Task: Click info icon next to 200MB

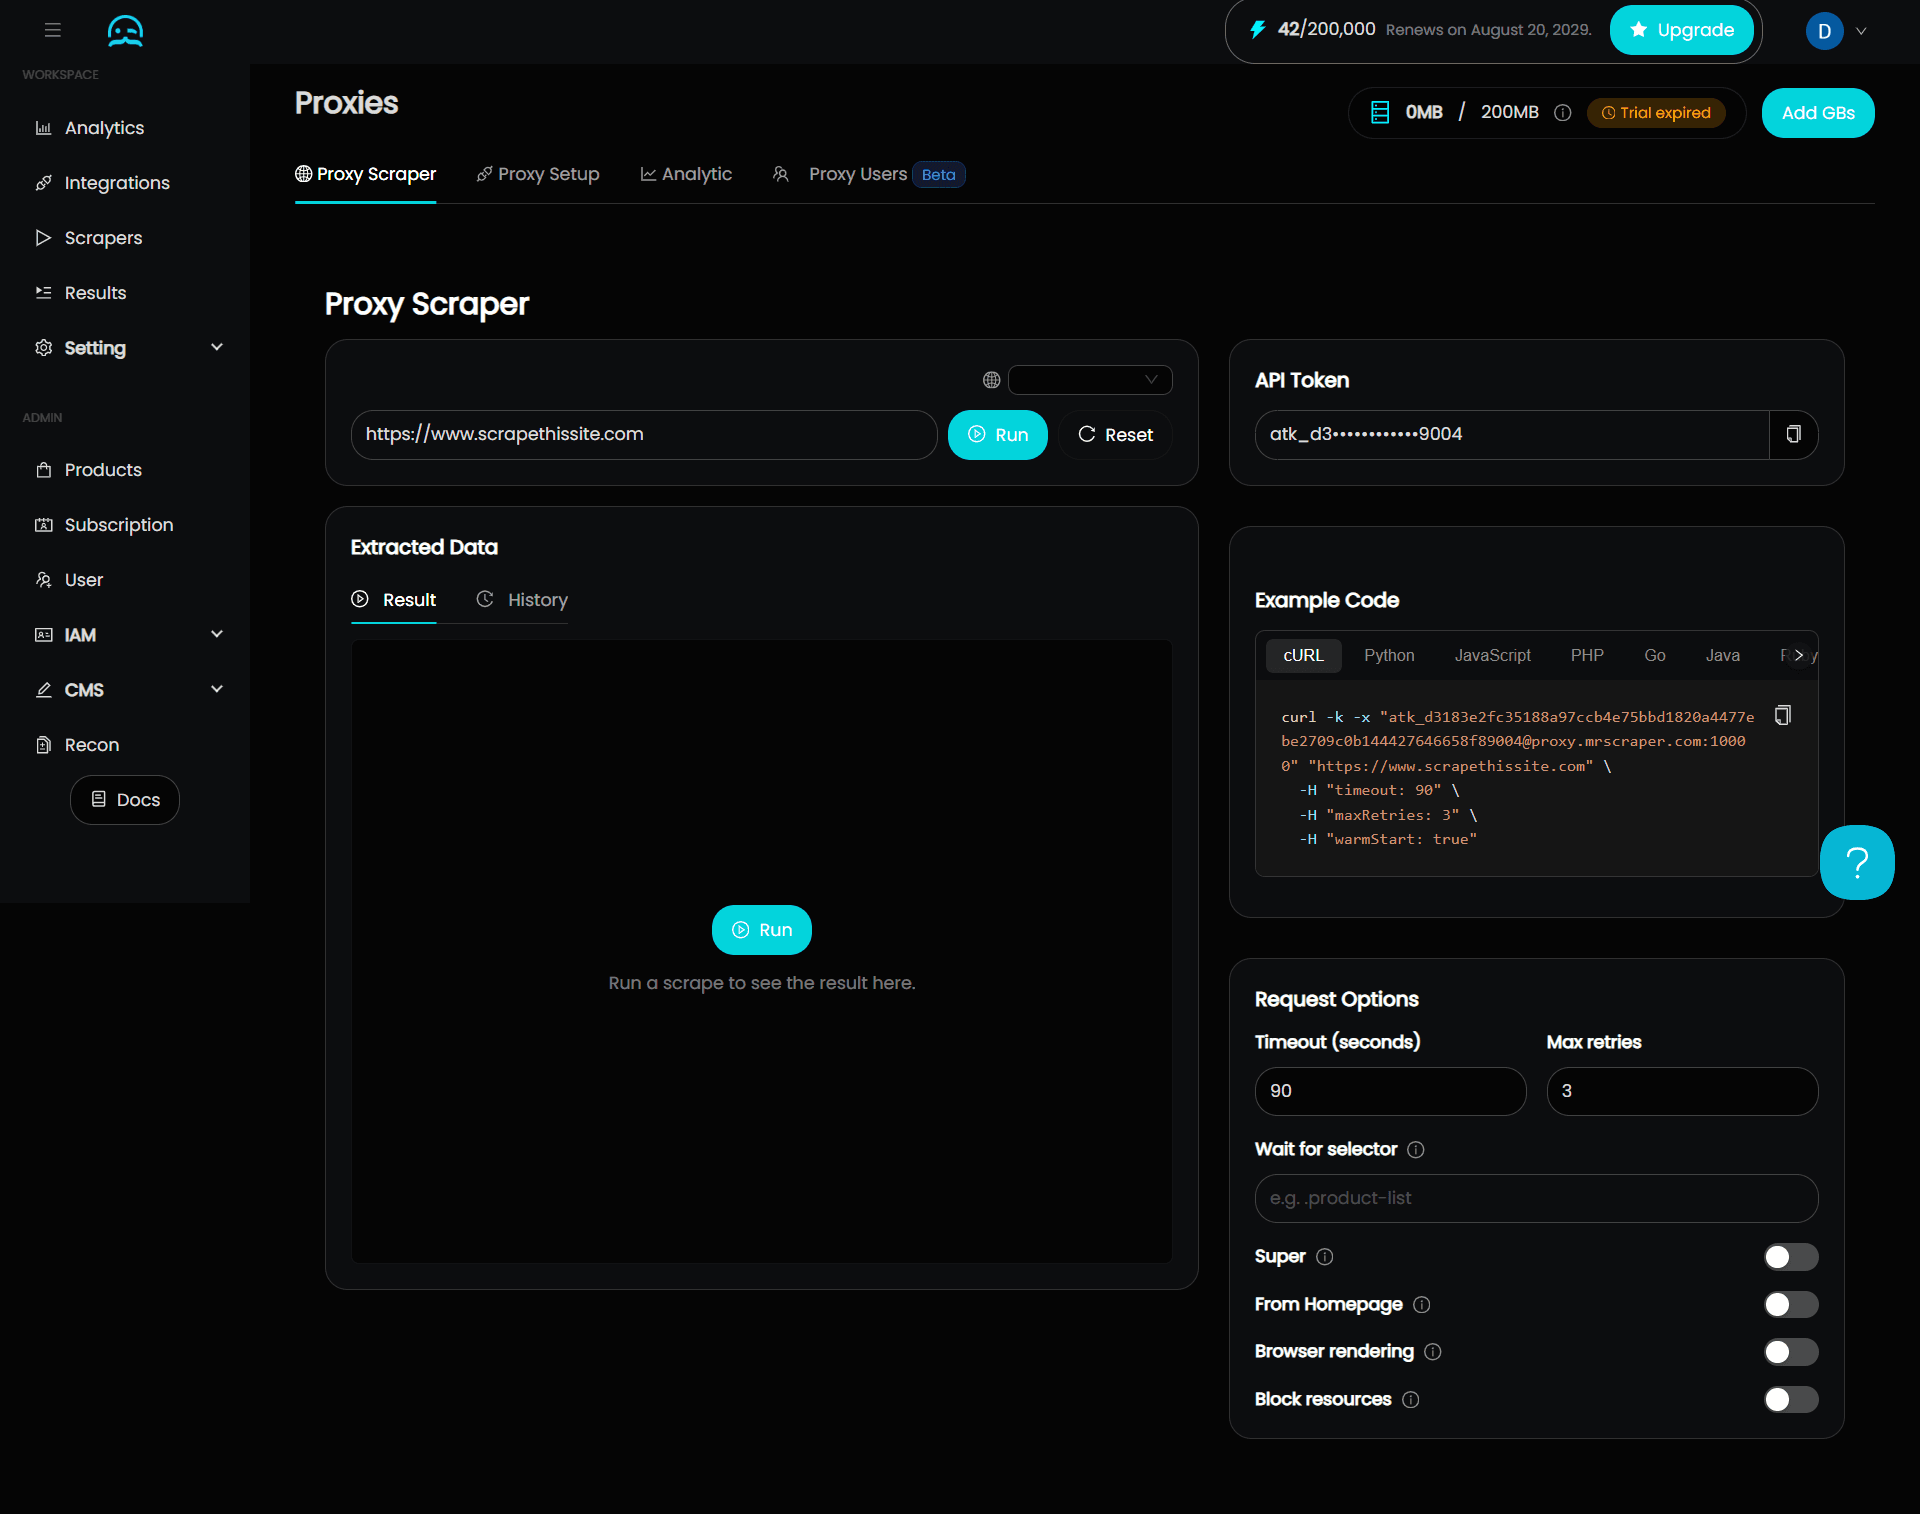Action: [x=1562, y=113]
